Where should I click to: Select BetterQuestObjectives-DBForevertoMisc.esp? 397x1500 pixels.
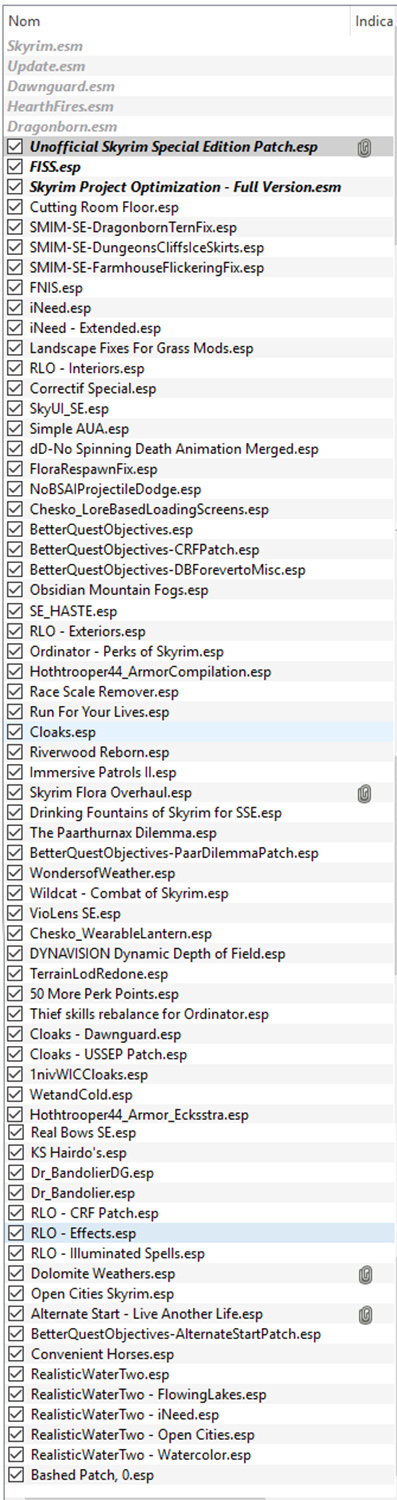[168, 569]
